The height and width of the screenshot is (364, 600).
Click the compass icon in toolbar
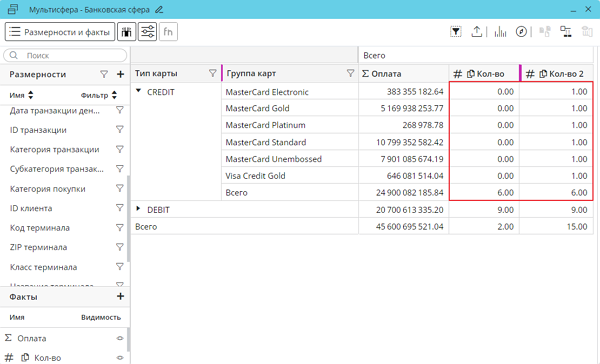(521, 32)
